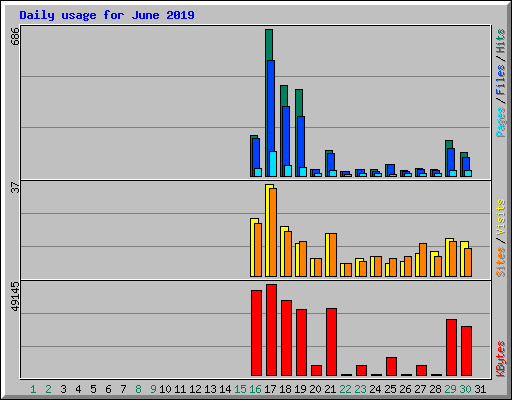Click the cyan Pages bar for day 17

(273, 164)
